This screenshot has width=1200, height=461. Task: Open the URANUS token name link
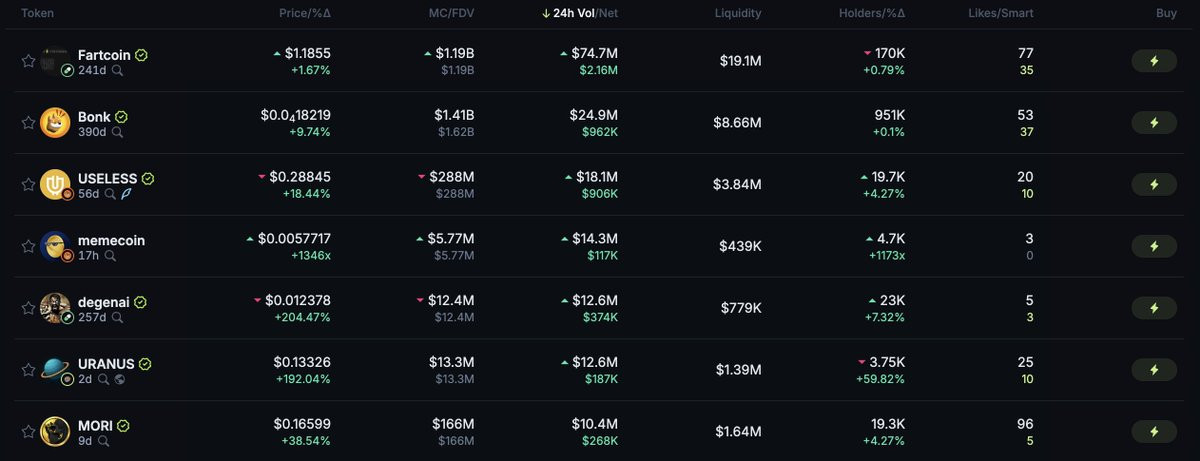(x=106, y=364)
